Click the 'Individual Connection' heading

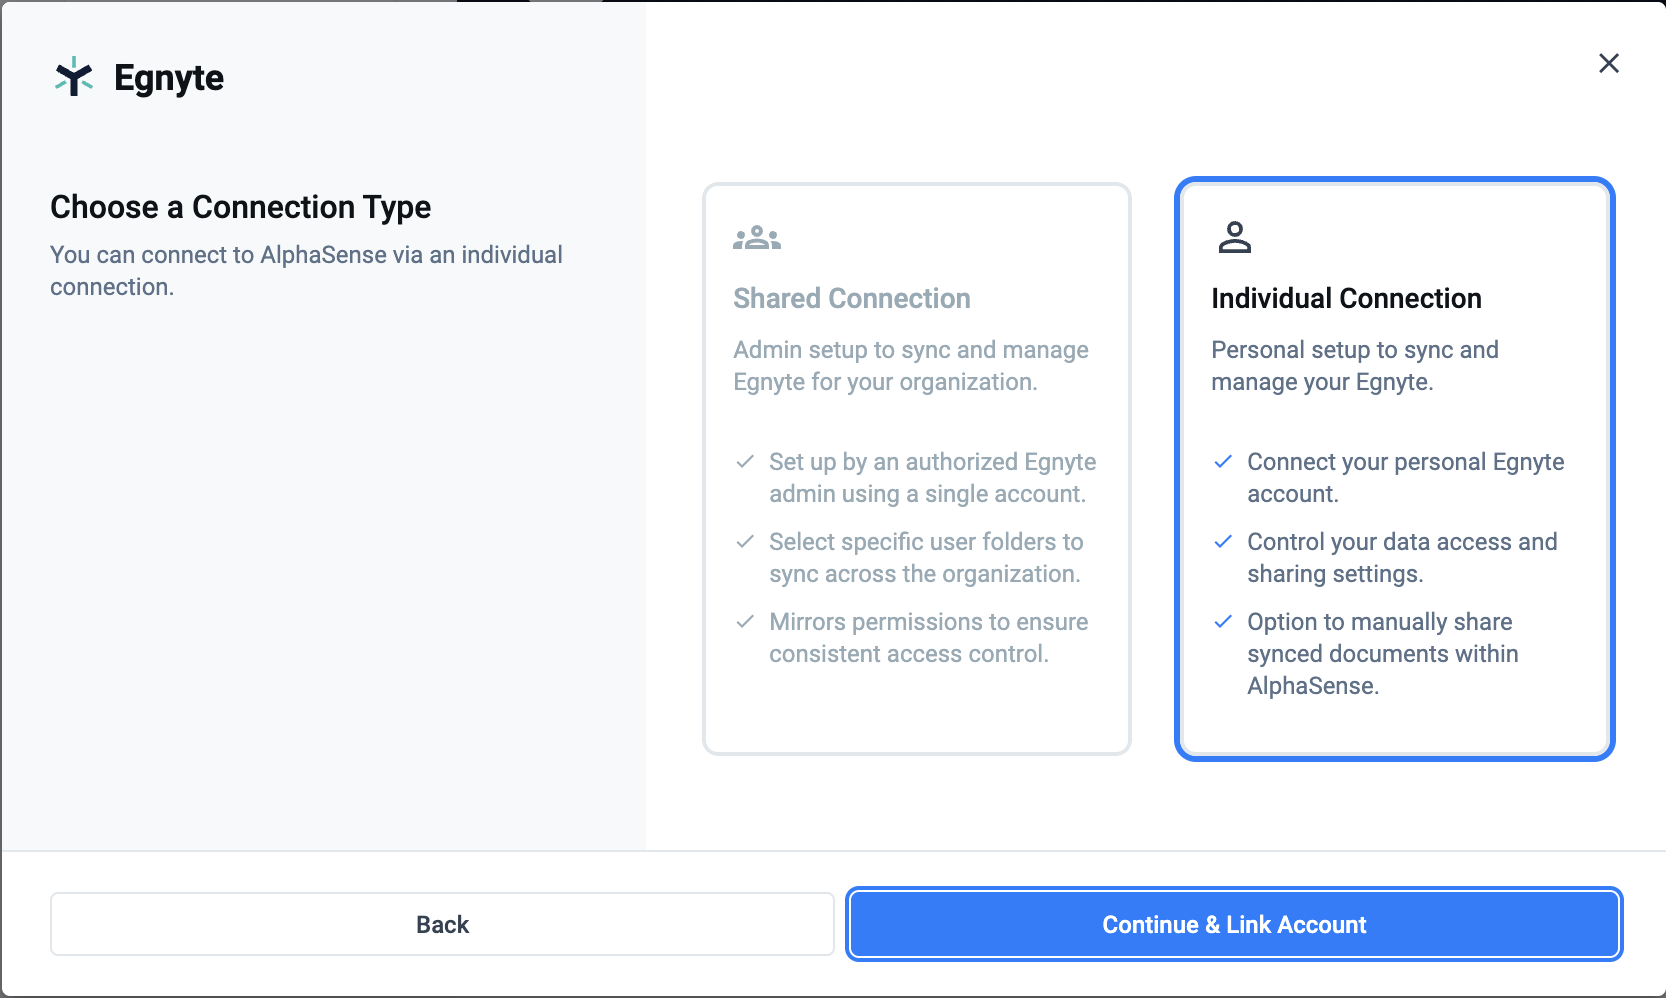coord(1346,298)
